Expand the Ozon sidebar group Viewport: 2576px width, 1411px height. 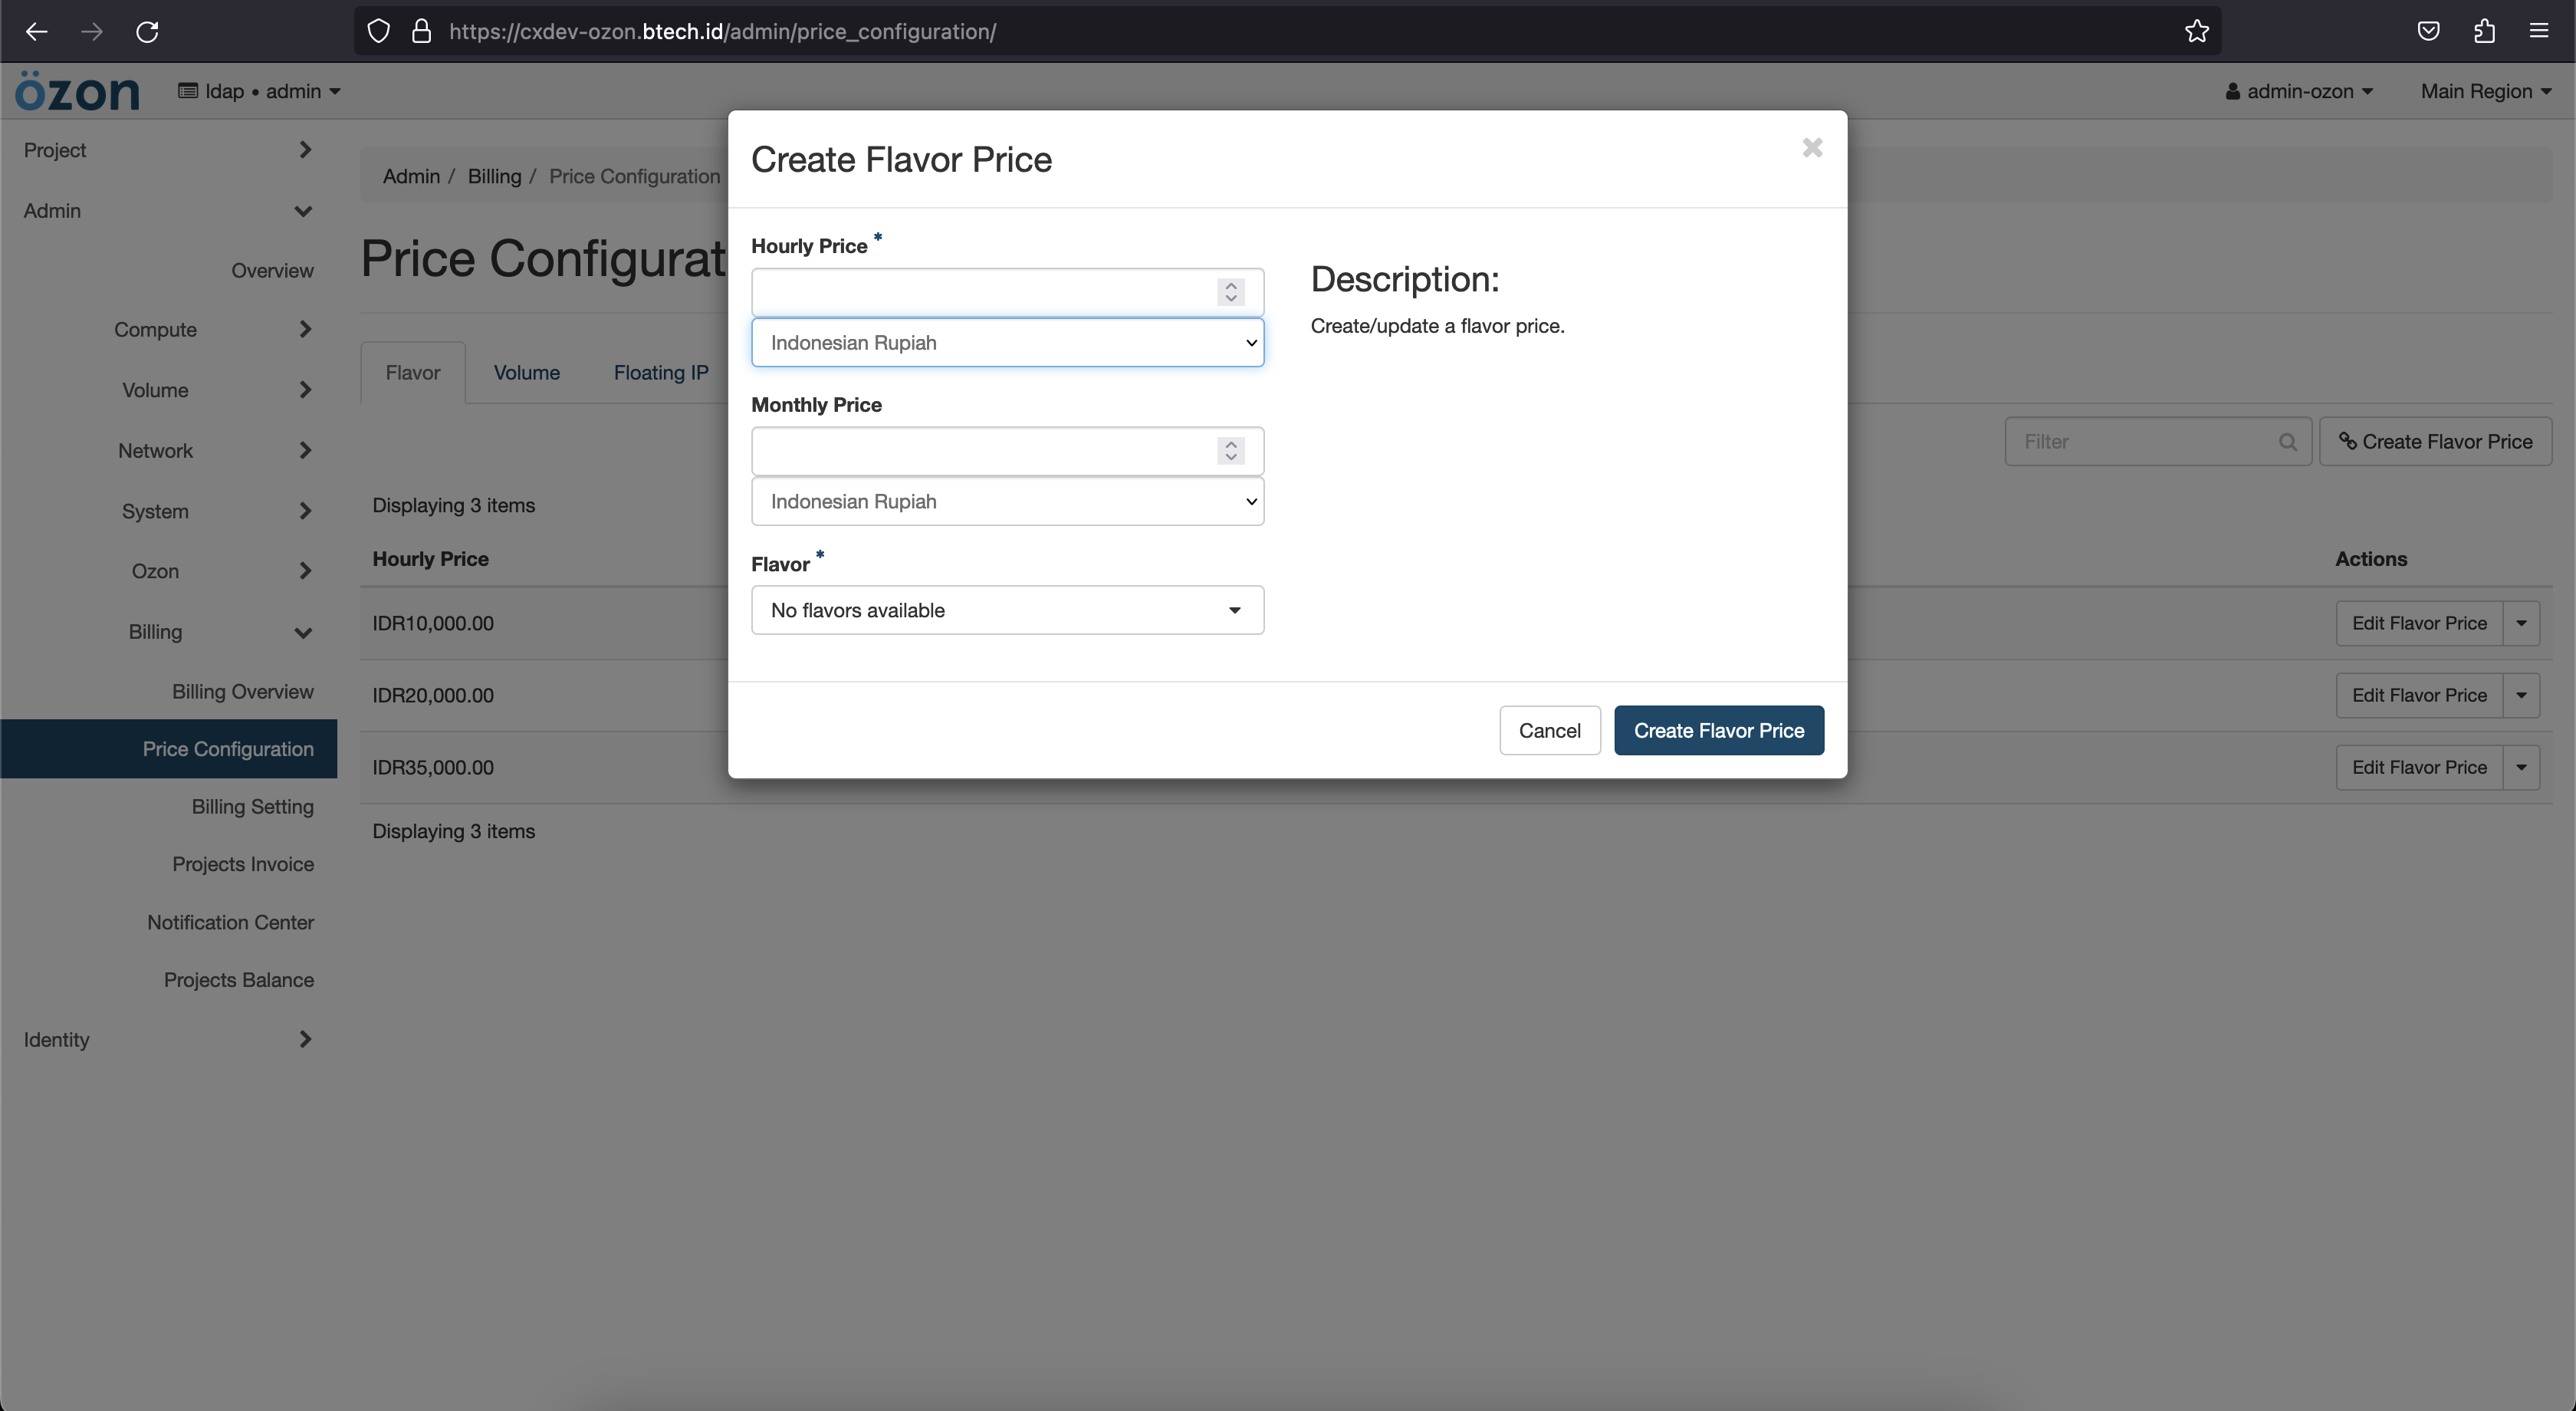click(168, 571)
